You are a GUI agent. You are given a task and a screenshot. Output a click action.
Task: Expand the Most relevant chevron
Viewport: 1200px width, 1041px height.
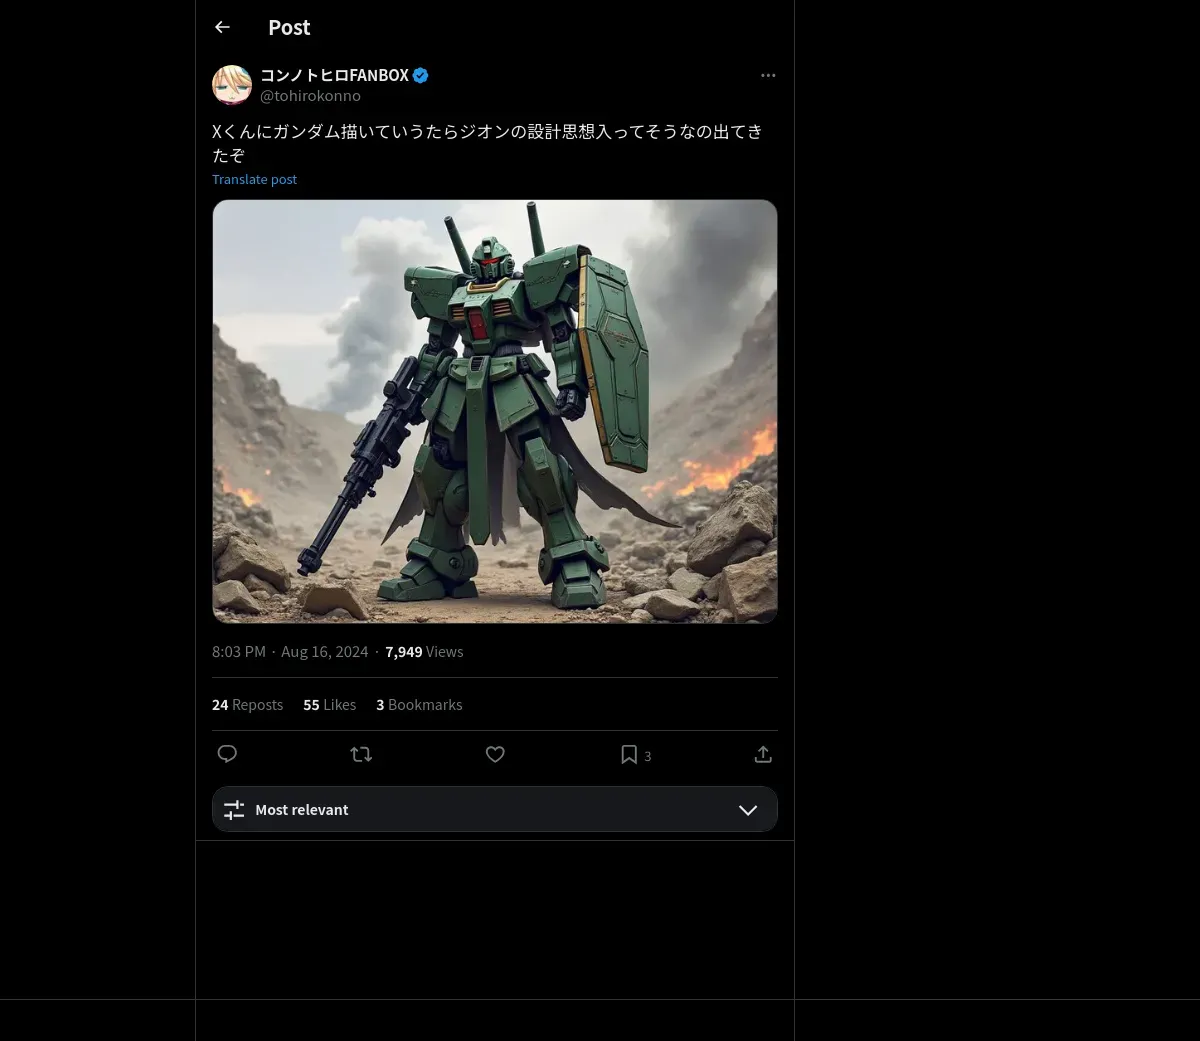point(748,810)
